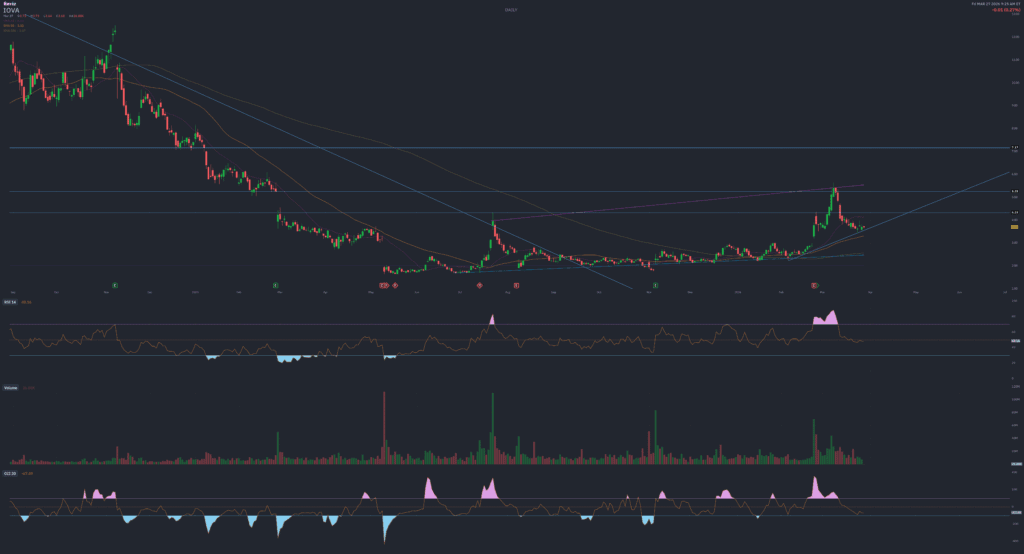Click the red marker below the March spike

pyautogui.click(x=814, y=285)
